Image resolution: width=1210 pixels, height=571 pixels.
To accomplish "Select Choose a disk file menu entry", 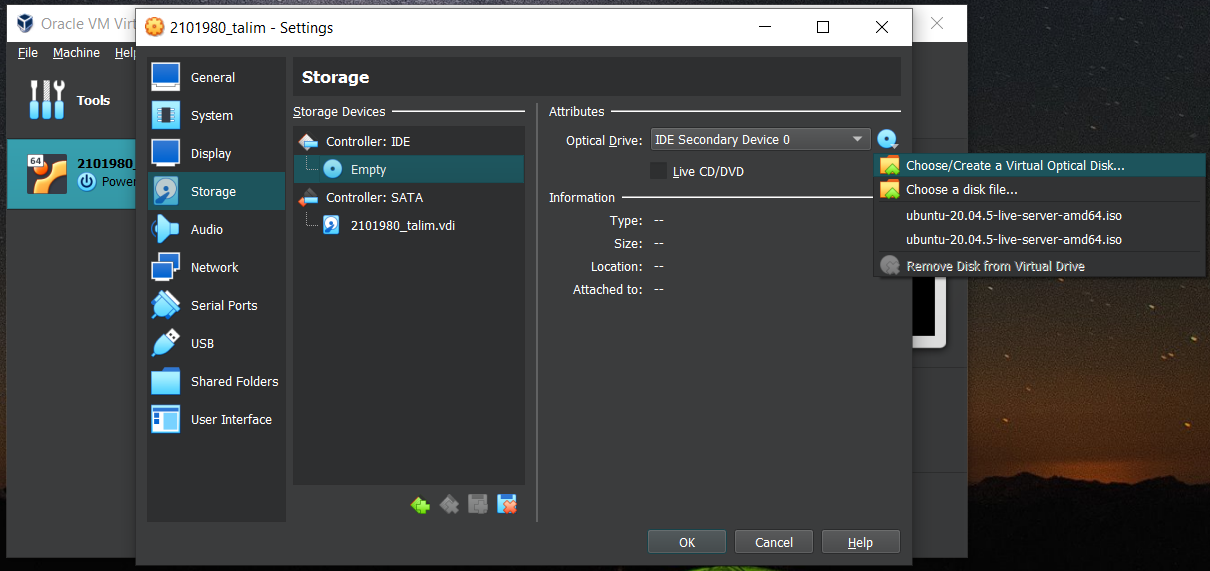I will (1039, 189).
